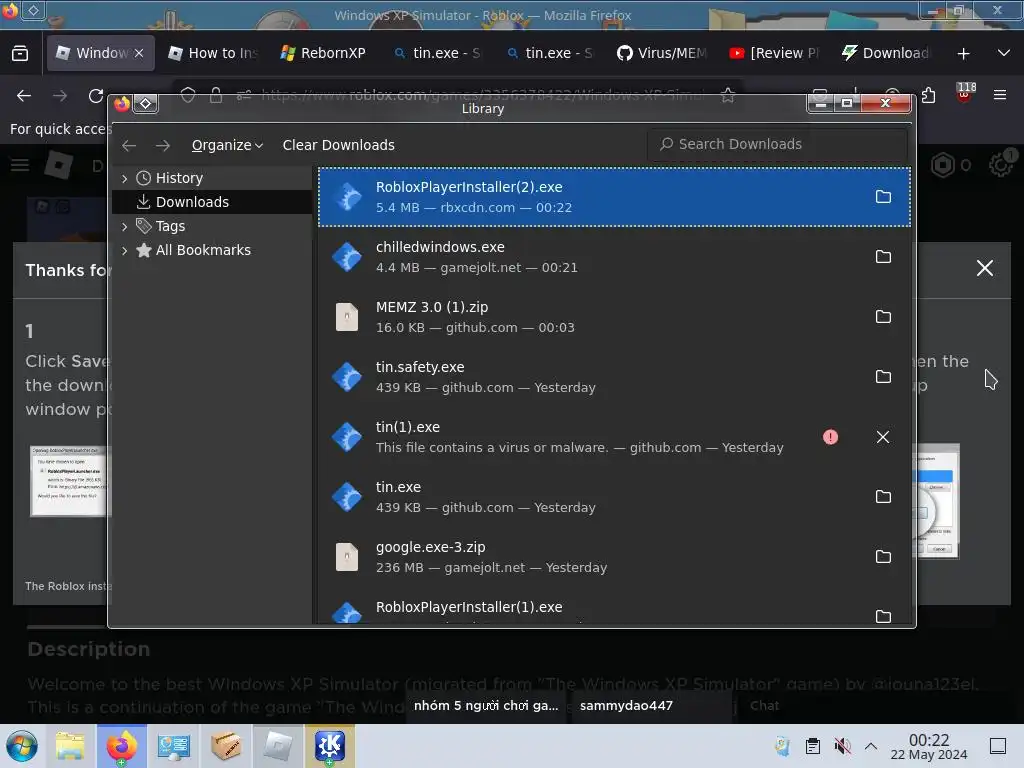The height and width of the screenshot is (768, 1024).
Task: Open Firefox extensions puzzle icon
Action: tap(928, 96)
